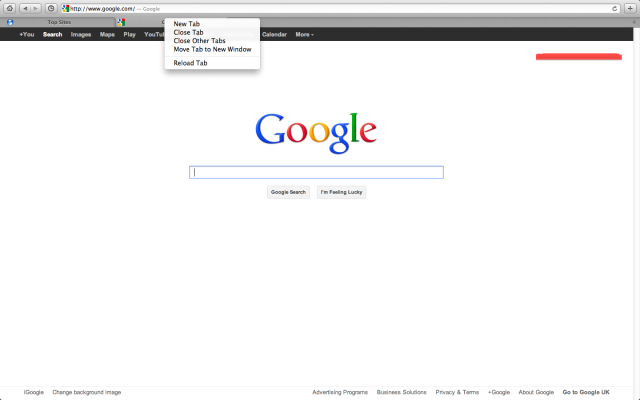Open Play in the Google bar
Viewport: 640px width, 400px height.
click(x=129, y=34)
